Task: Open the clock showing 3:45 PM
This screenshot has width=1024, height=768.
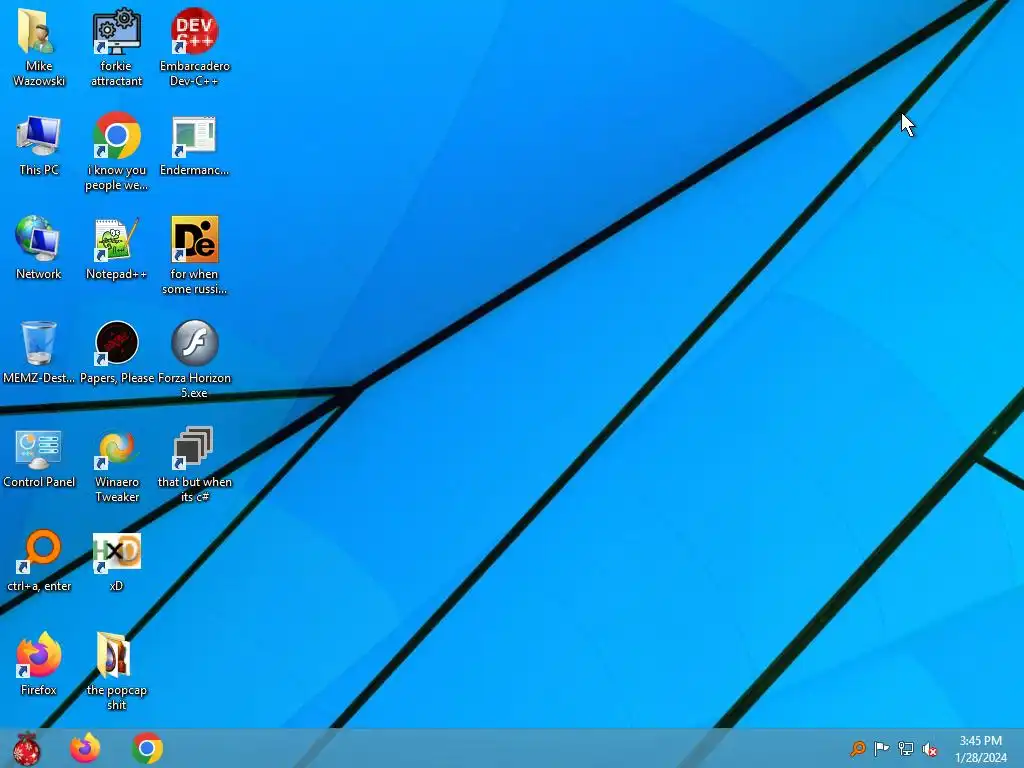Action: (x=981, y=749)
